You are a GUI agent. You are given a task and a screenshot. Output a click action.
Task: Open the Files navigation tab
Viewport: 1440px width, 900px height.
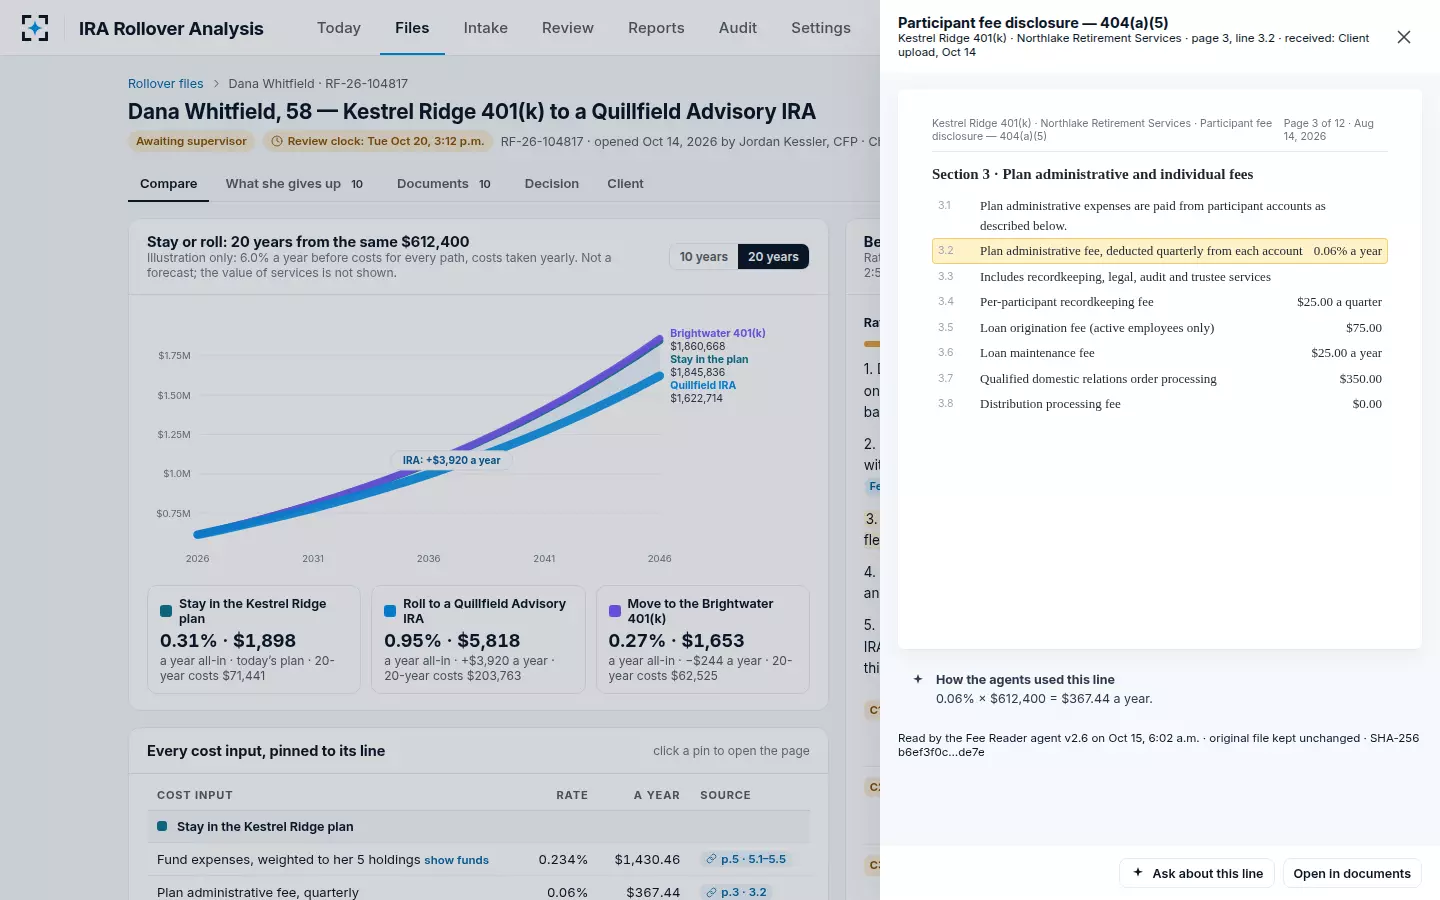click(412, 28)
